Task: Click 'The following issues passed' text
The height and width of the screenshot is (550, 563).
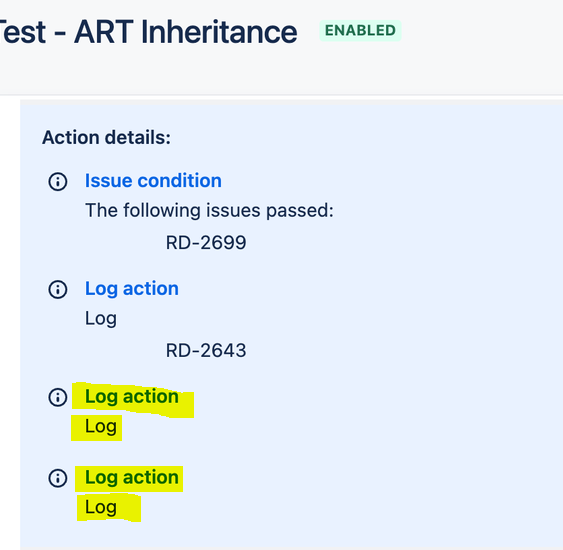Action: click(x=209, y=210)
